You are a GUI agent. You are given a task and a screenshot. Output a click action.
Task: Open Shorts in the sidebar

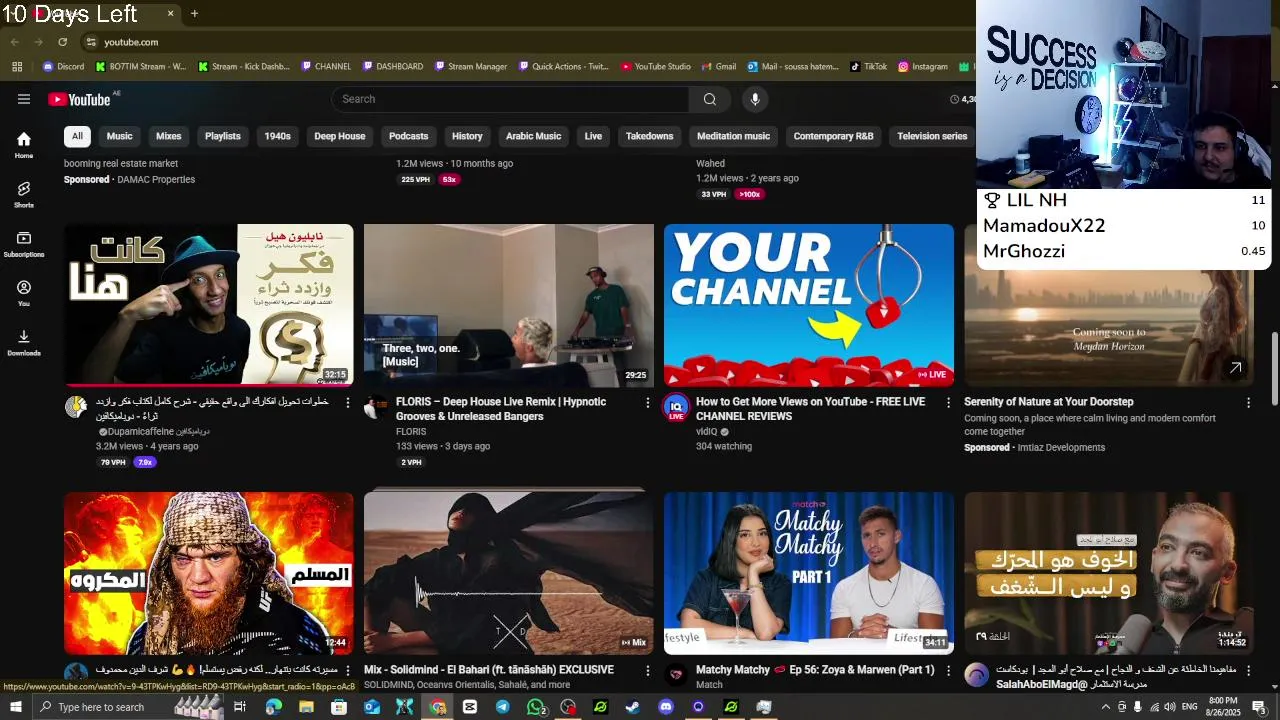pos(24,194)
